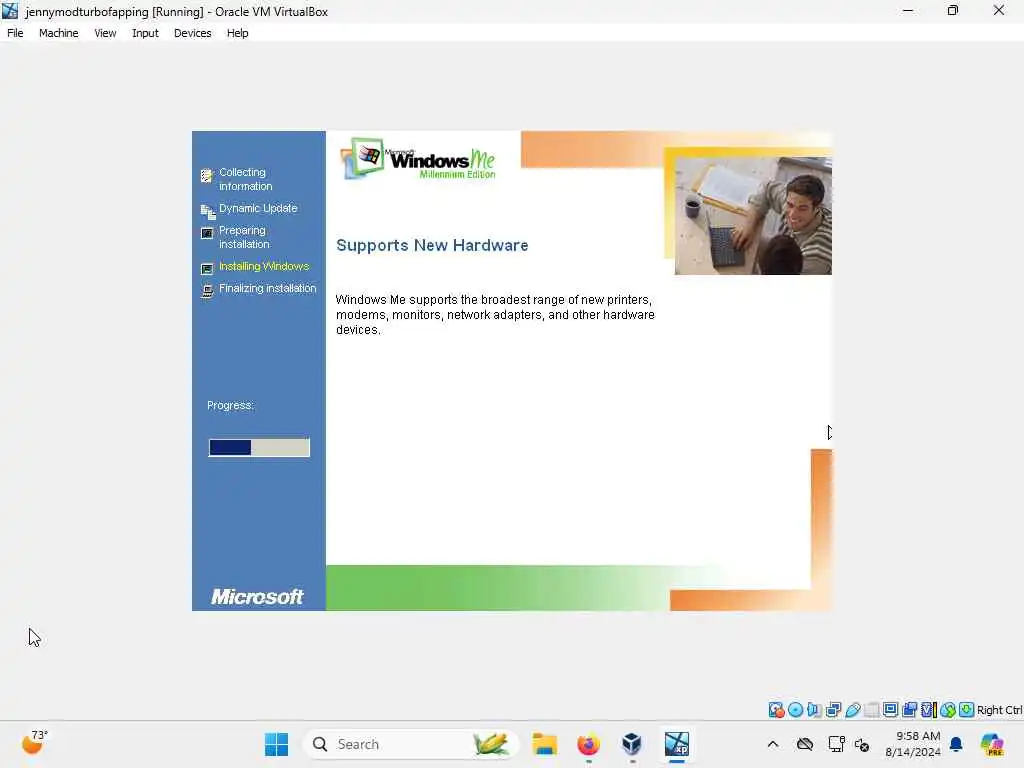
Task: Open the Windows Start menu
Action: click(276, 744)
